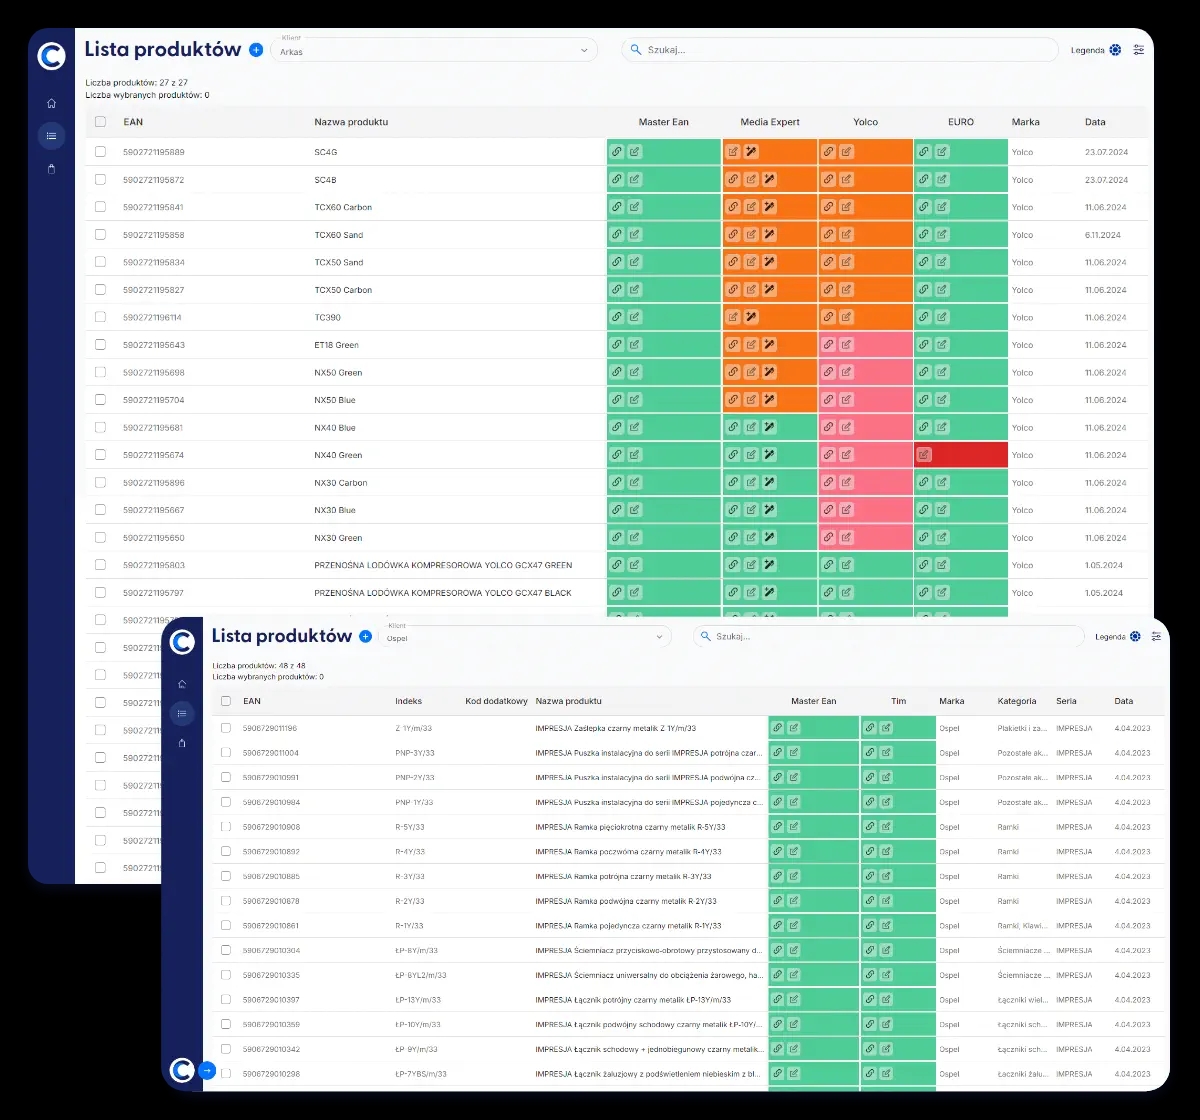1200x1120 pixels.
Task: Click the blue plus beside the Arkas title
Action: tap(256, 50)
